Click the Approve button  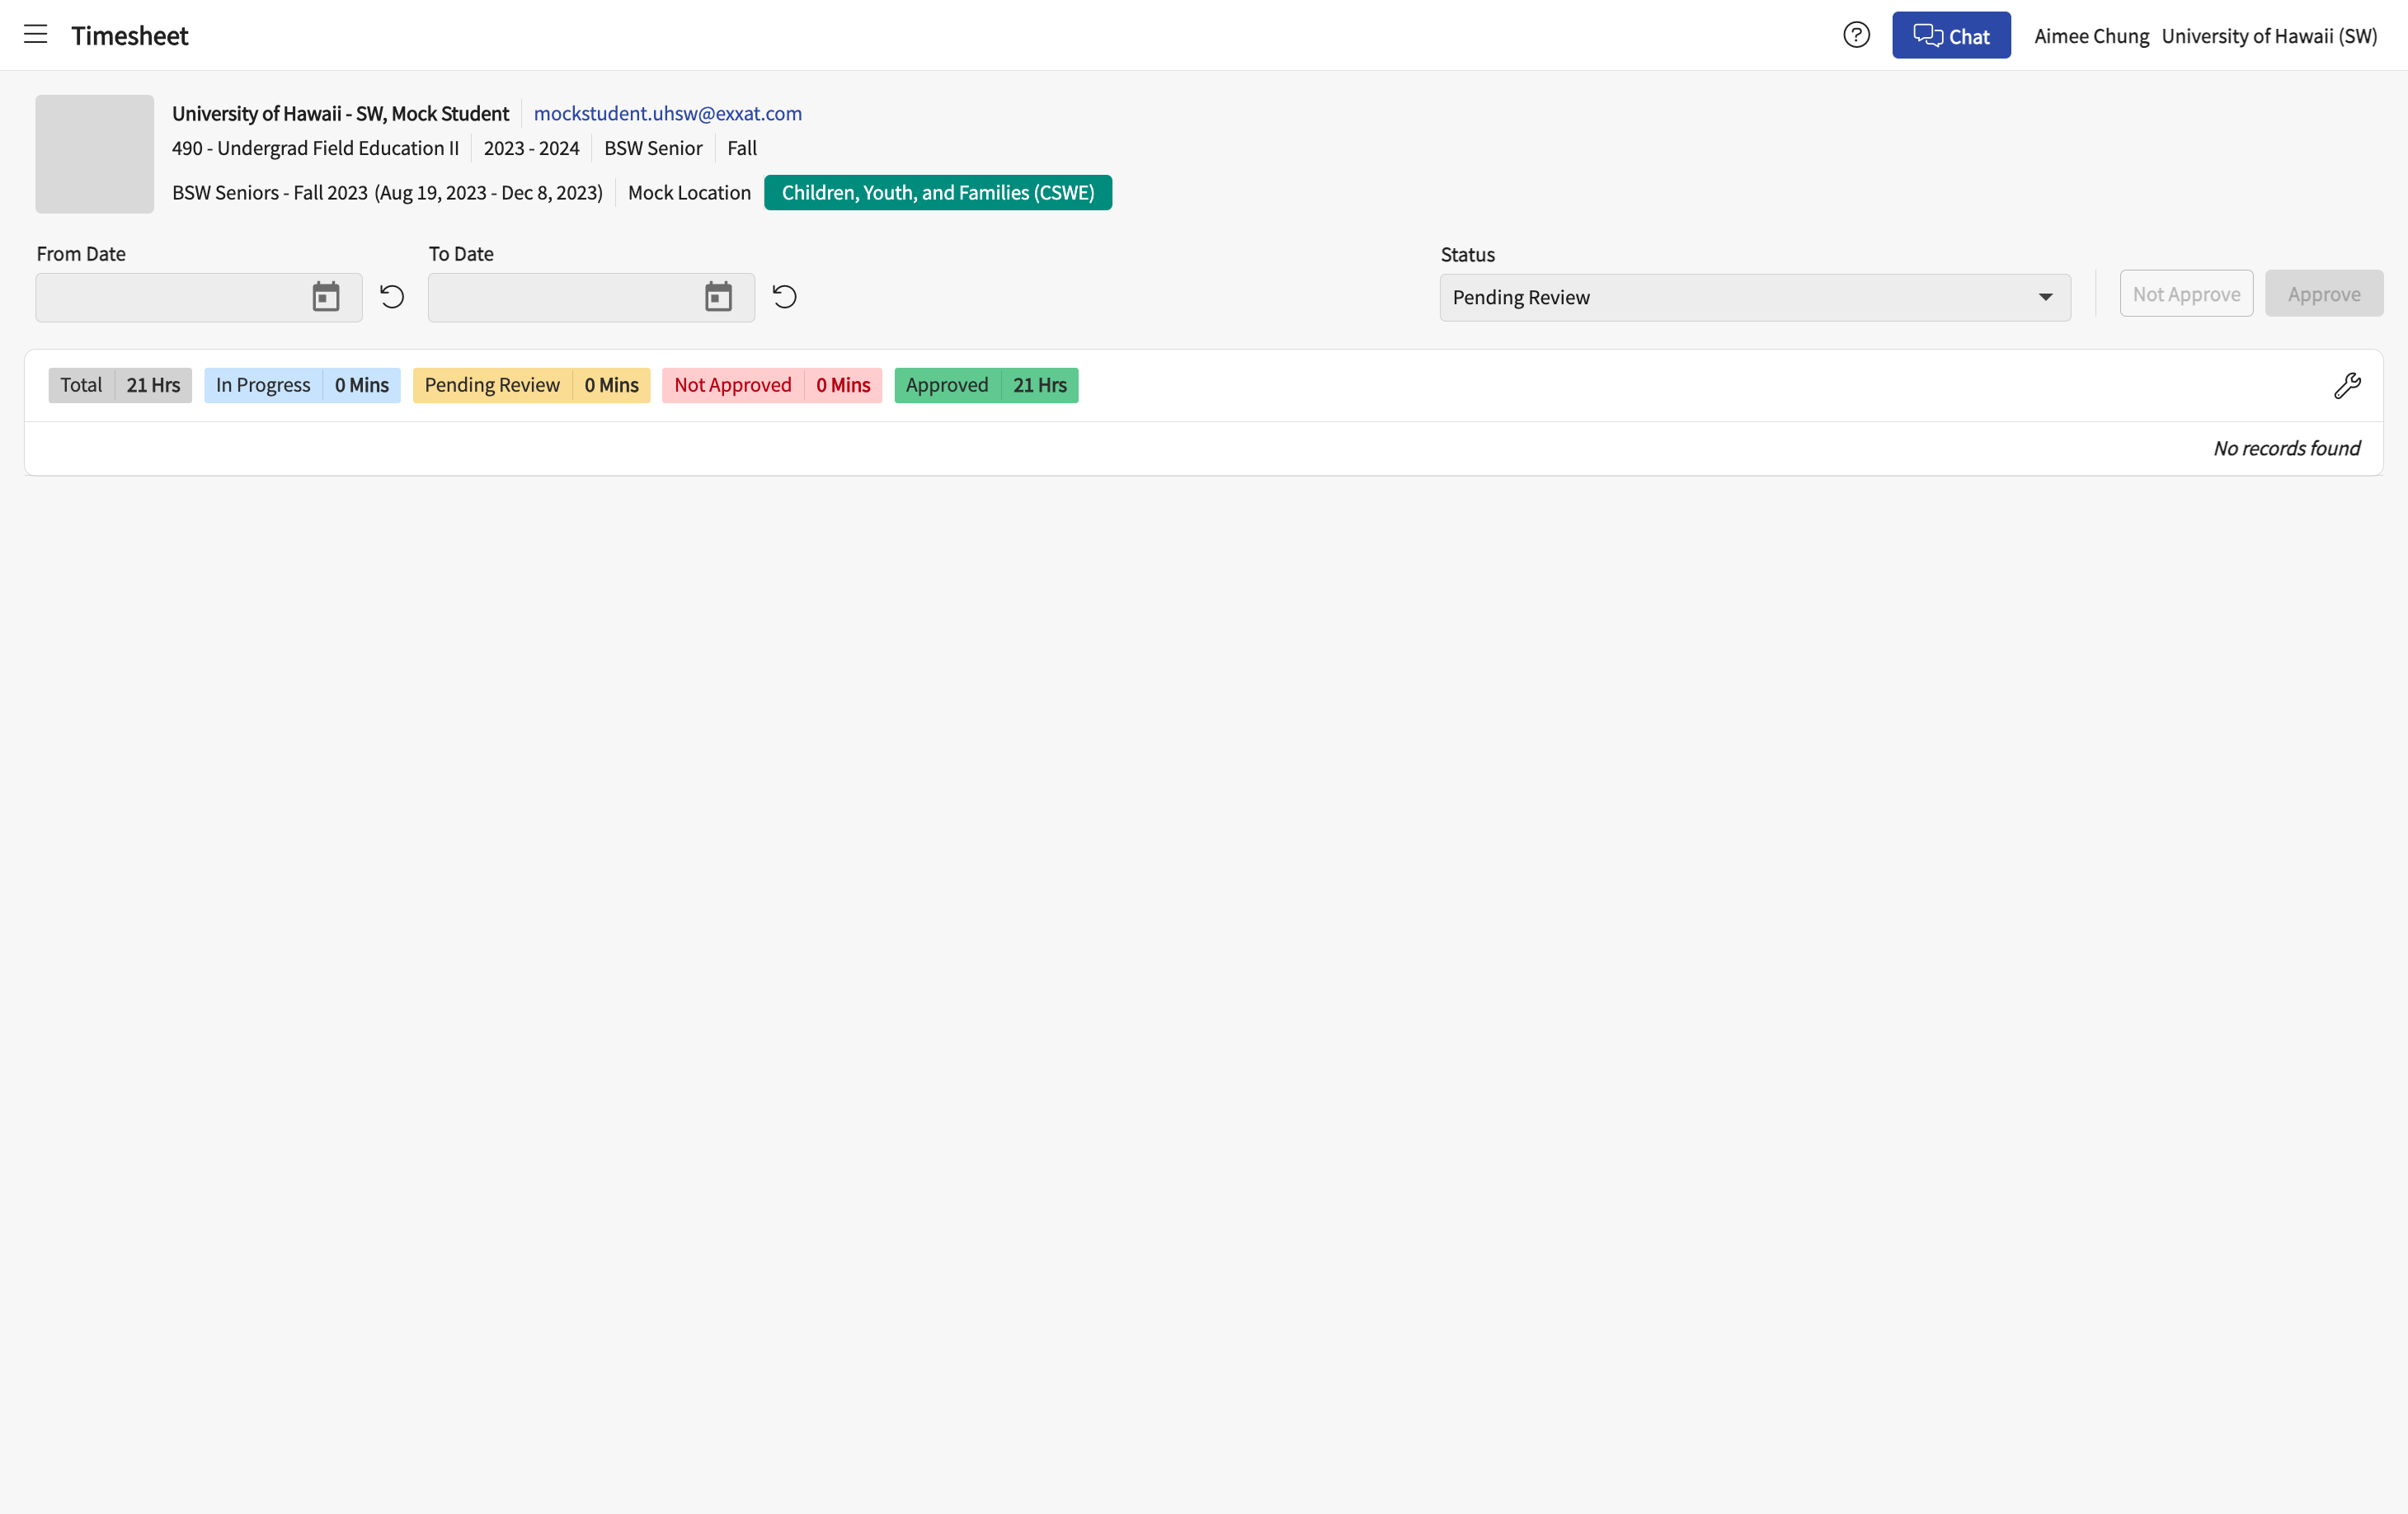pyautogui.click(x=2324, y=294)
